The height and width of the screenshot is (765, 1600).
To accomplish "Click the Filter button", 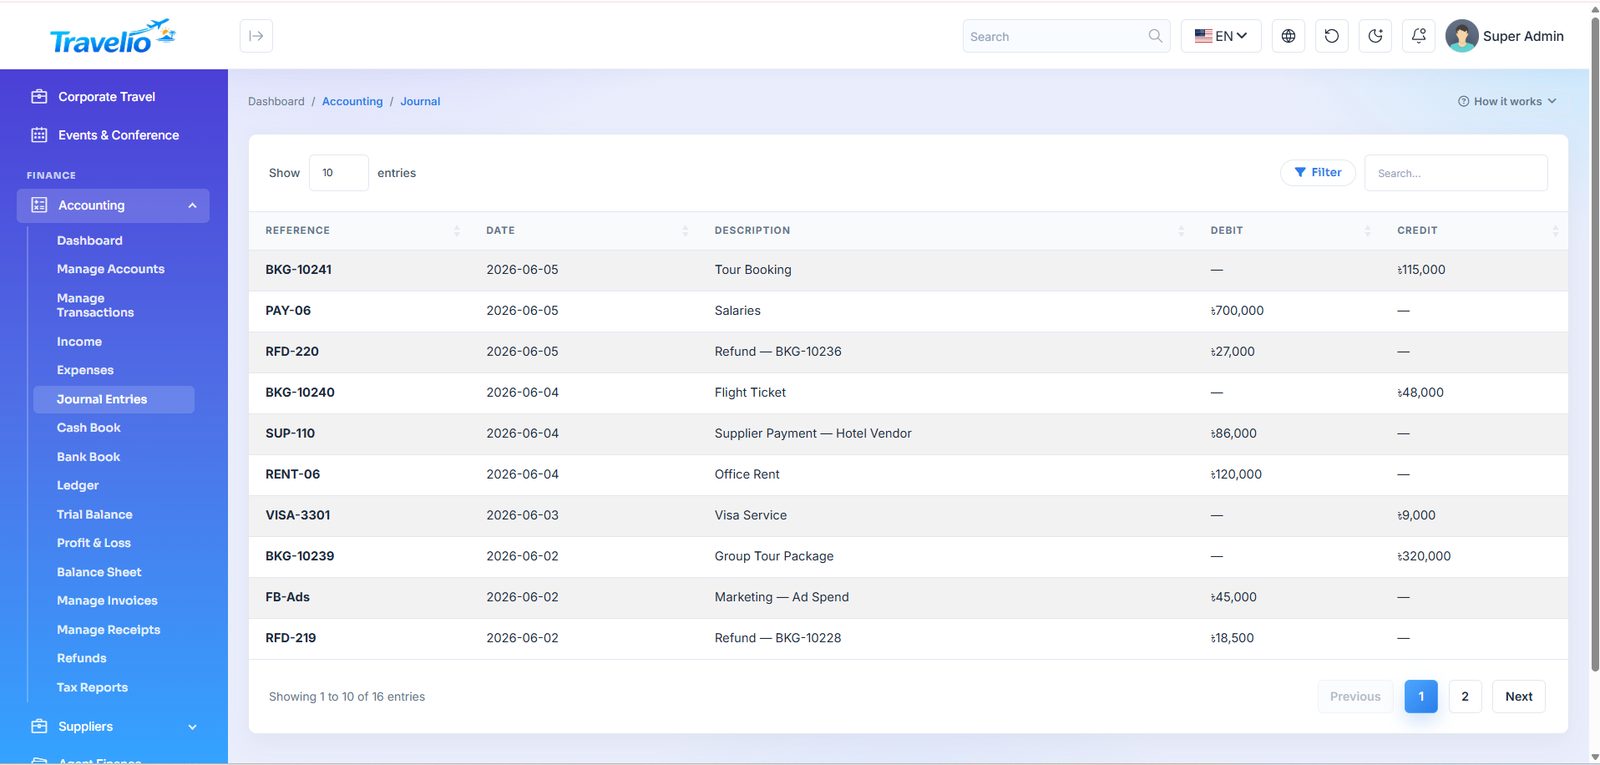I will (1318, 172).
